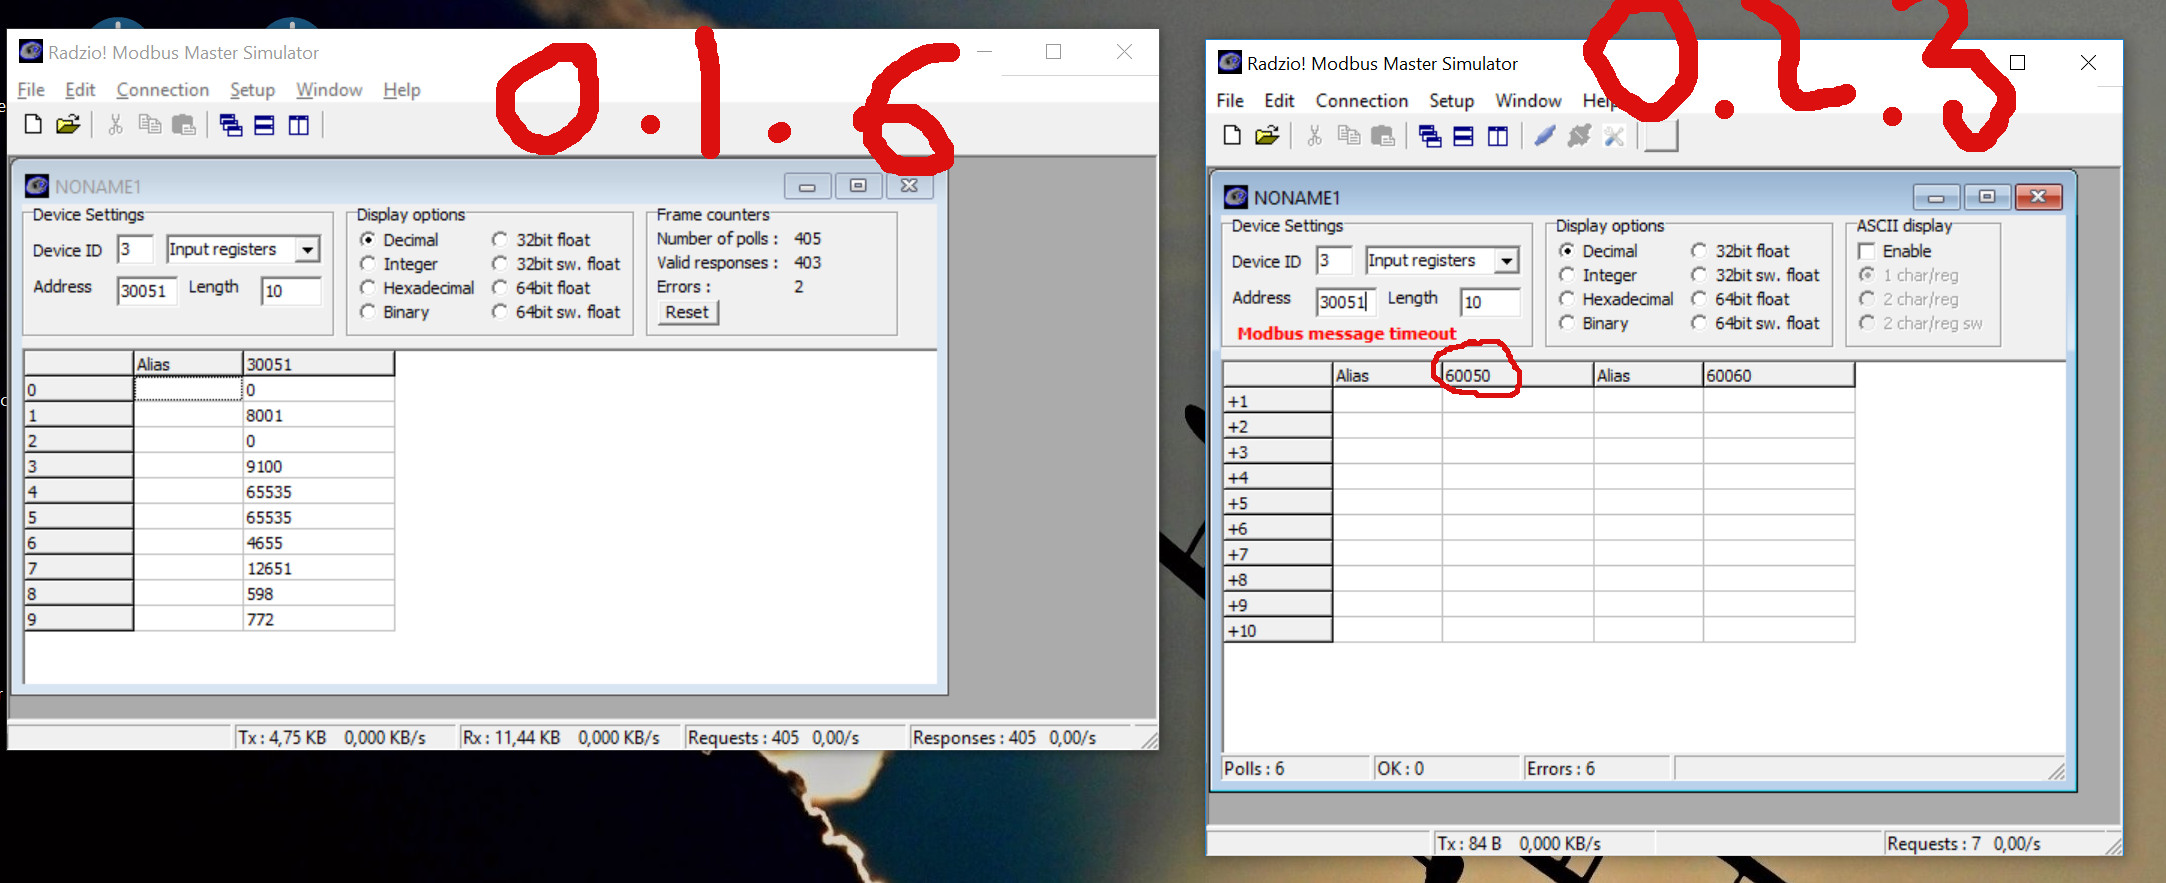The height and width of the screenshot is (883, 2166).
Task: Click Open folder icon in right window toolbar
Action: (x=1266, y=136)
